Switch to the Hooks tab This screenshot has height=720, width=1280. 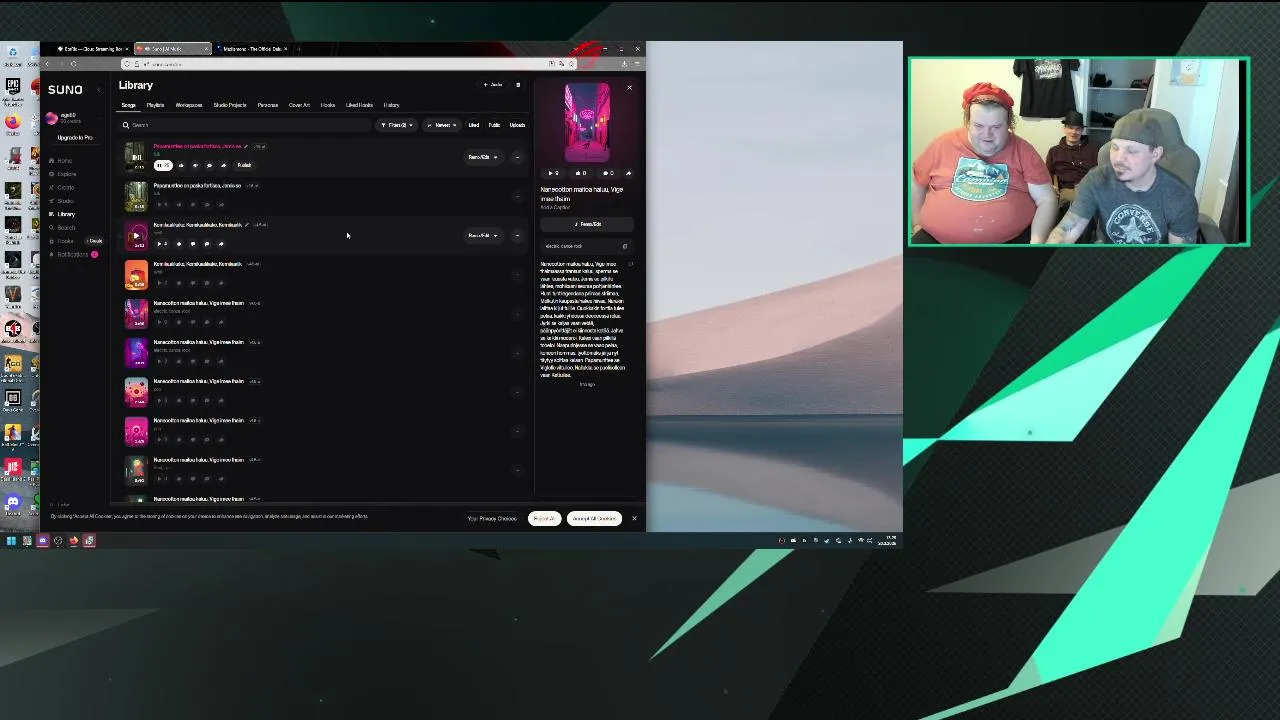point(328,105)
